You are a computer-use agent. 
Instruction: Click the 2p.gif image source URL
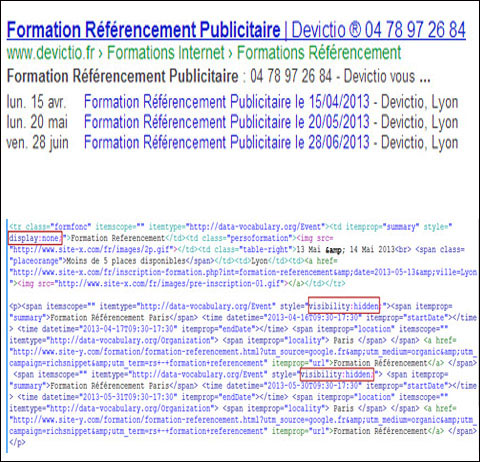[92, 249]
